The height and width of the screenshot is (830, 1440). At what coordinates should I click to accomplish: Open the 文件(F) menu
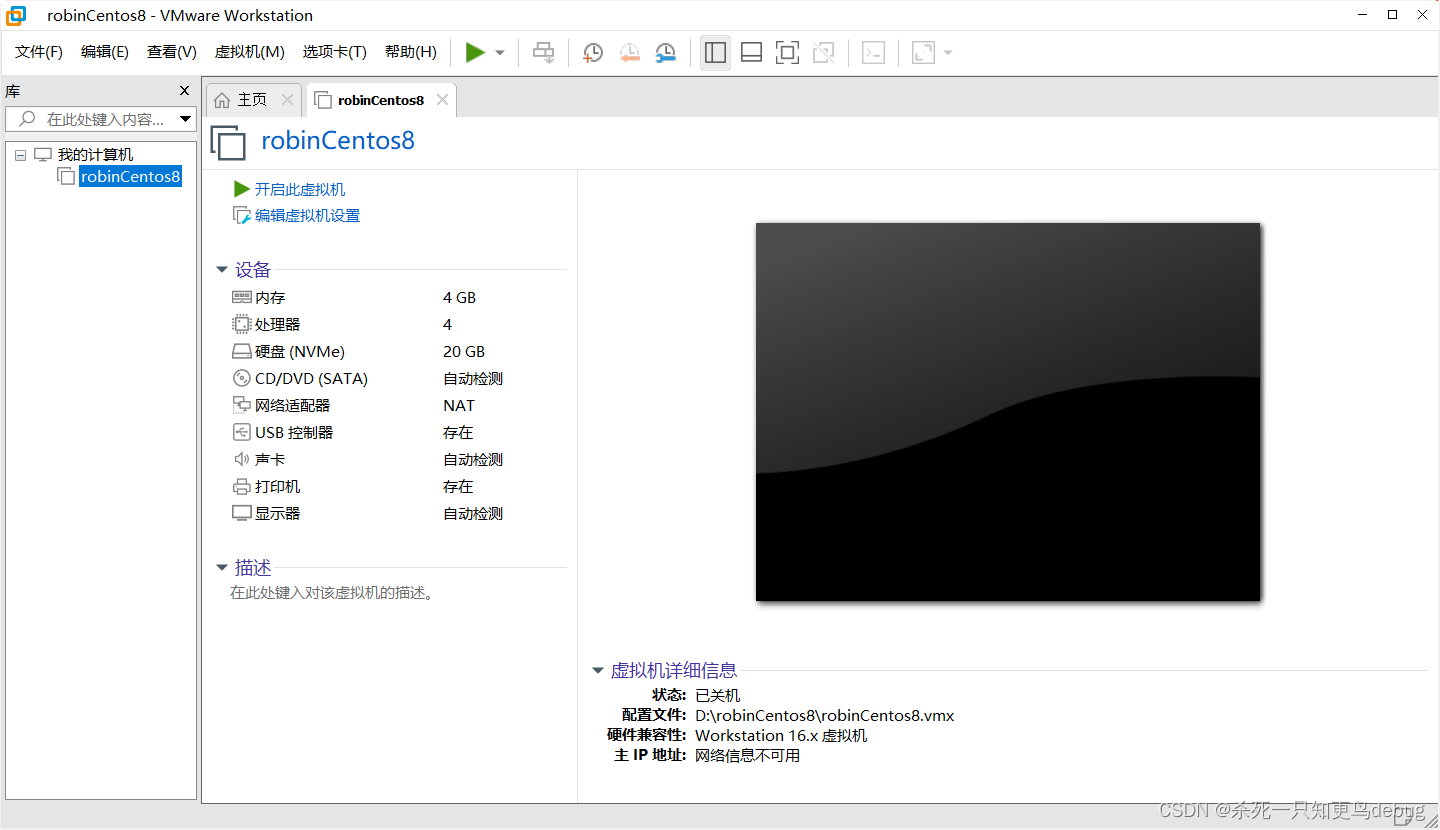[39, 52]
